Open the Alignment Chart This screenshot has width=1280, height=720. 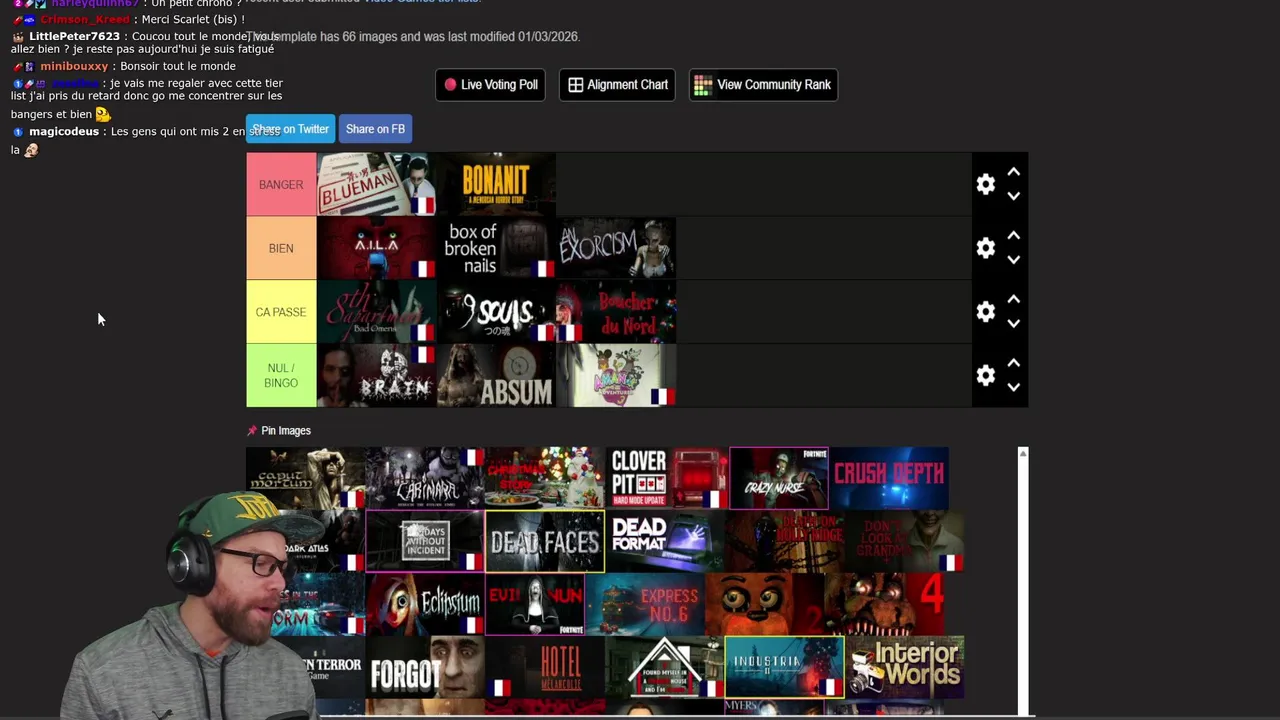click(x=617, y=85)
